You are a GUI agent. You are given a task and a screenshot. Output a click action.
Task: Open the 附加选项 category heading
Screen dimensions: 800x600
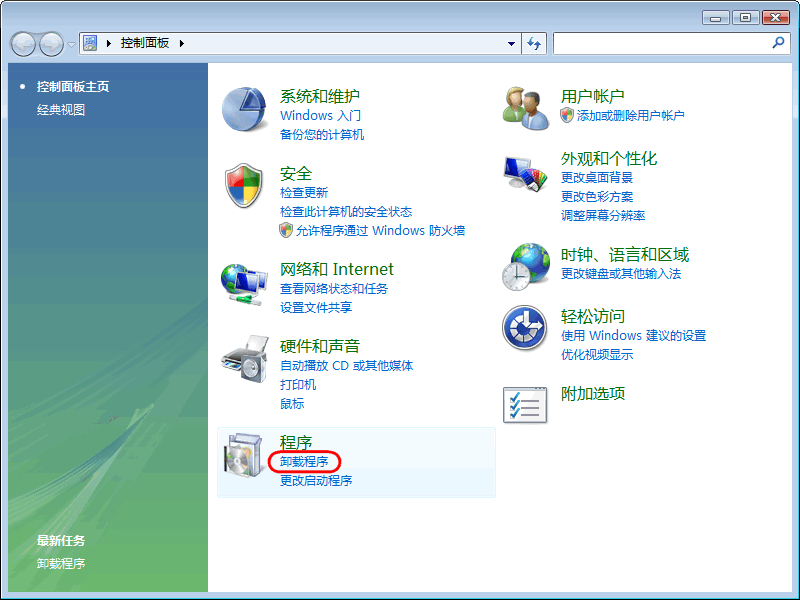coord(593,393)
